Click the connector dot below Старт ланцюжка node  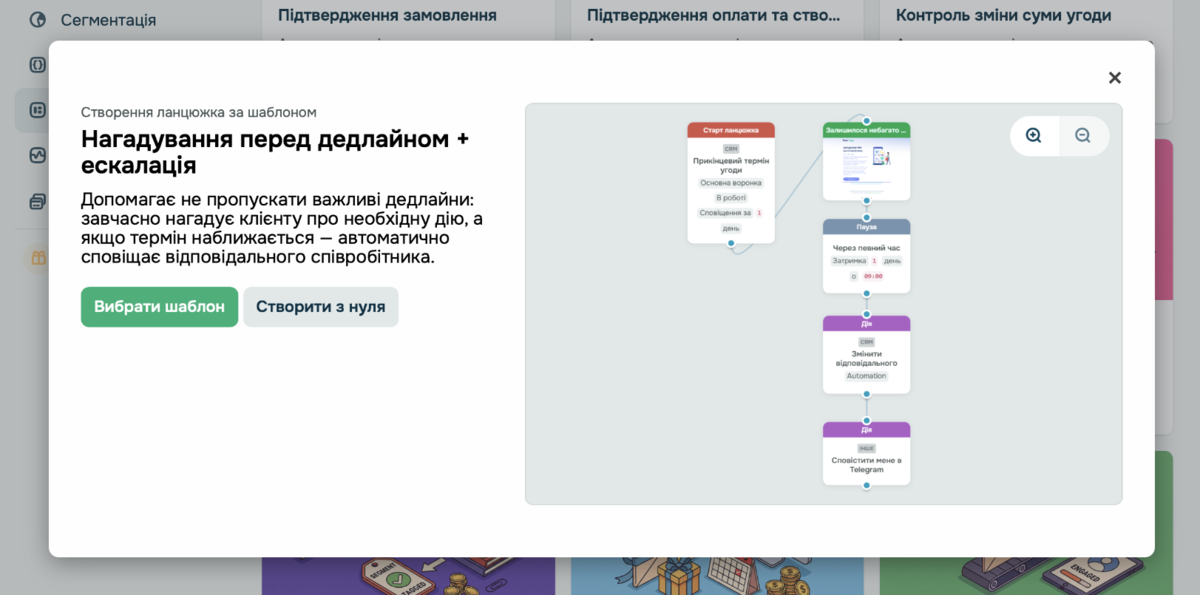[731, 243]
